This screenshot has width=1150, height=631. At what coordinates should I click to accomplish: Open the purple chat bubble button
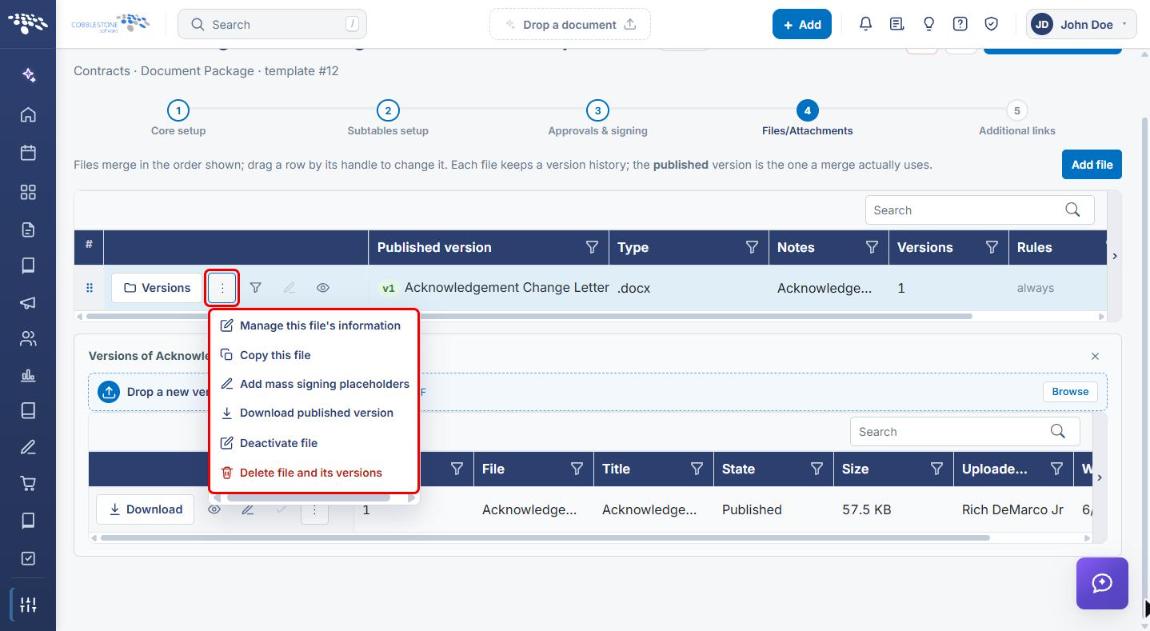click(x=1102, y=583)
